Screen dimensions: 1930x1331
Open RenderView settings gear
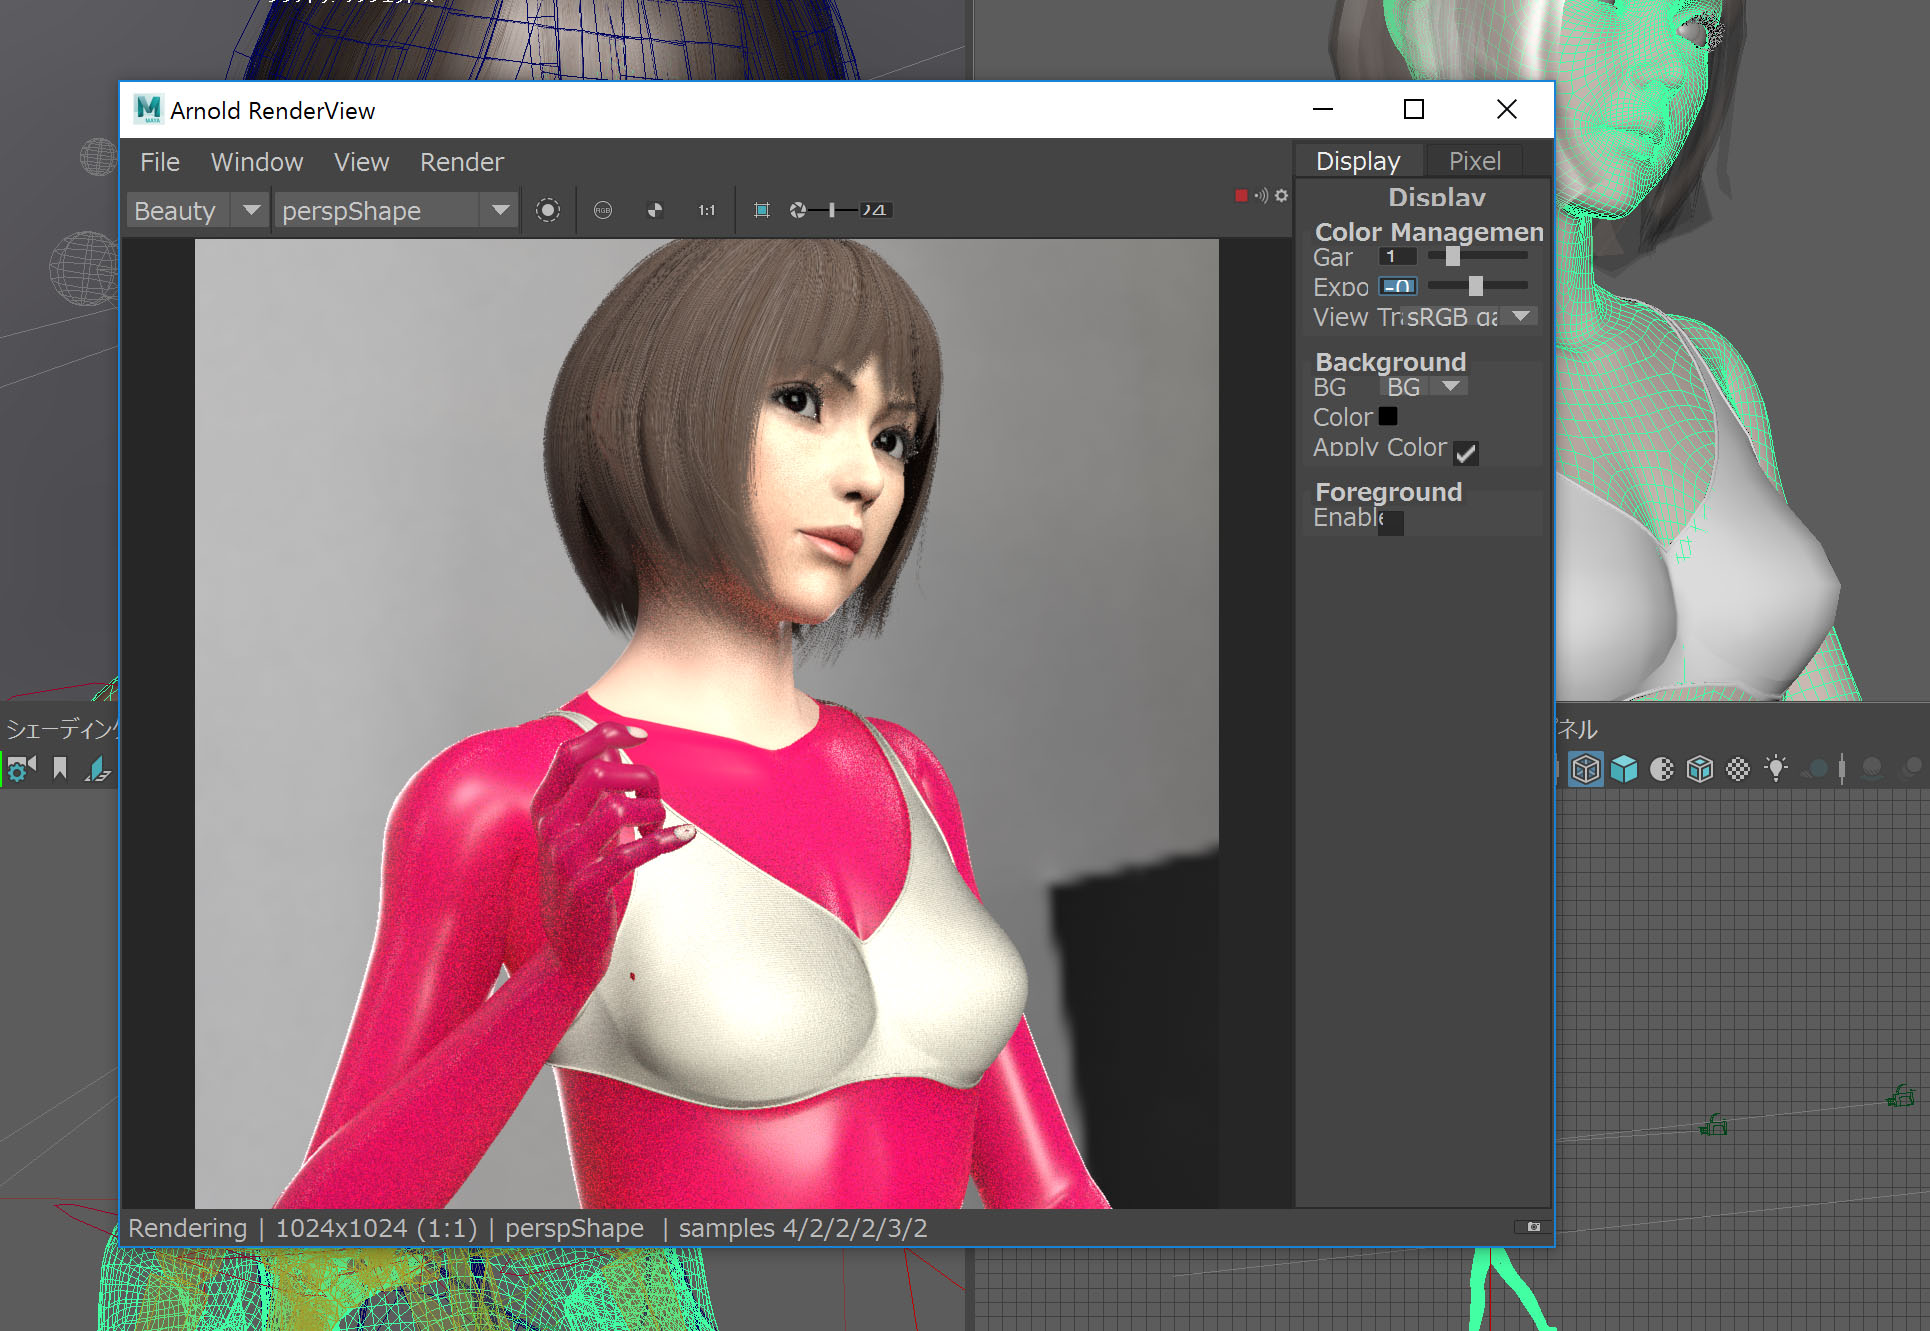pos(1281,196)
